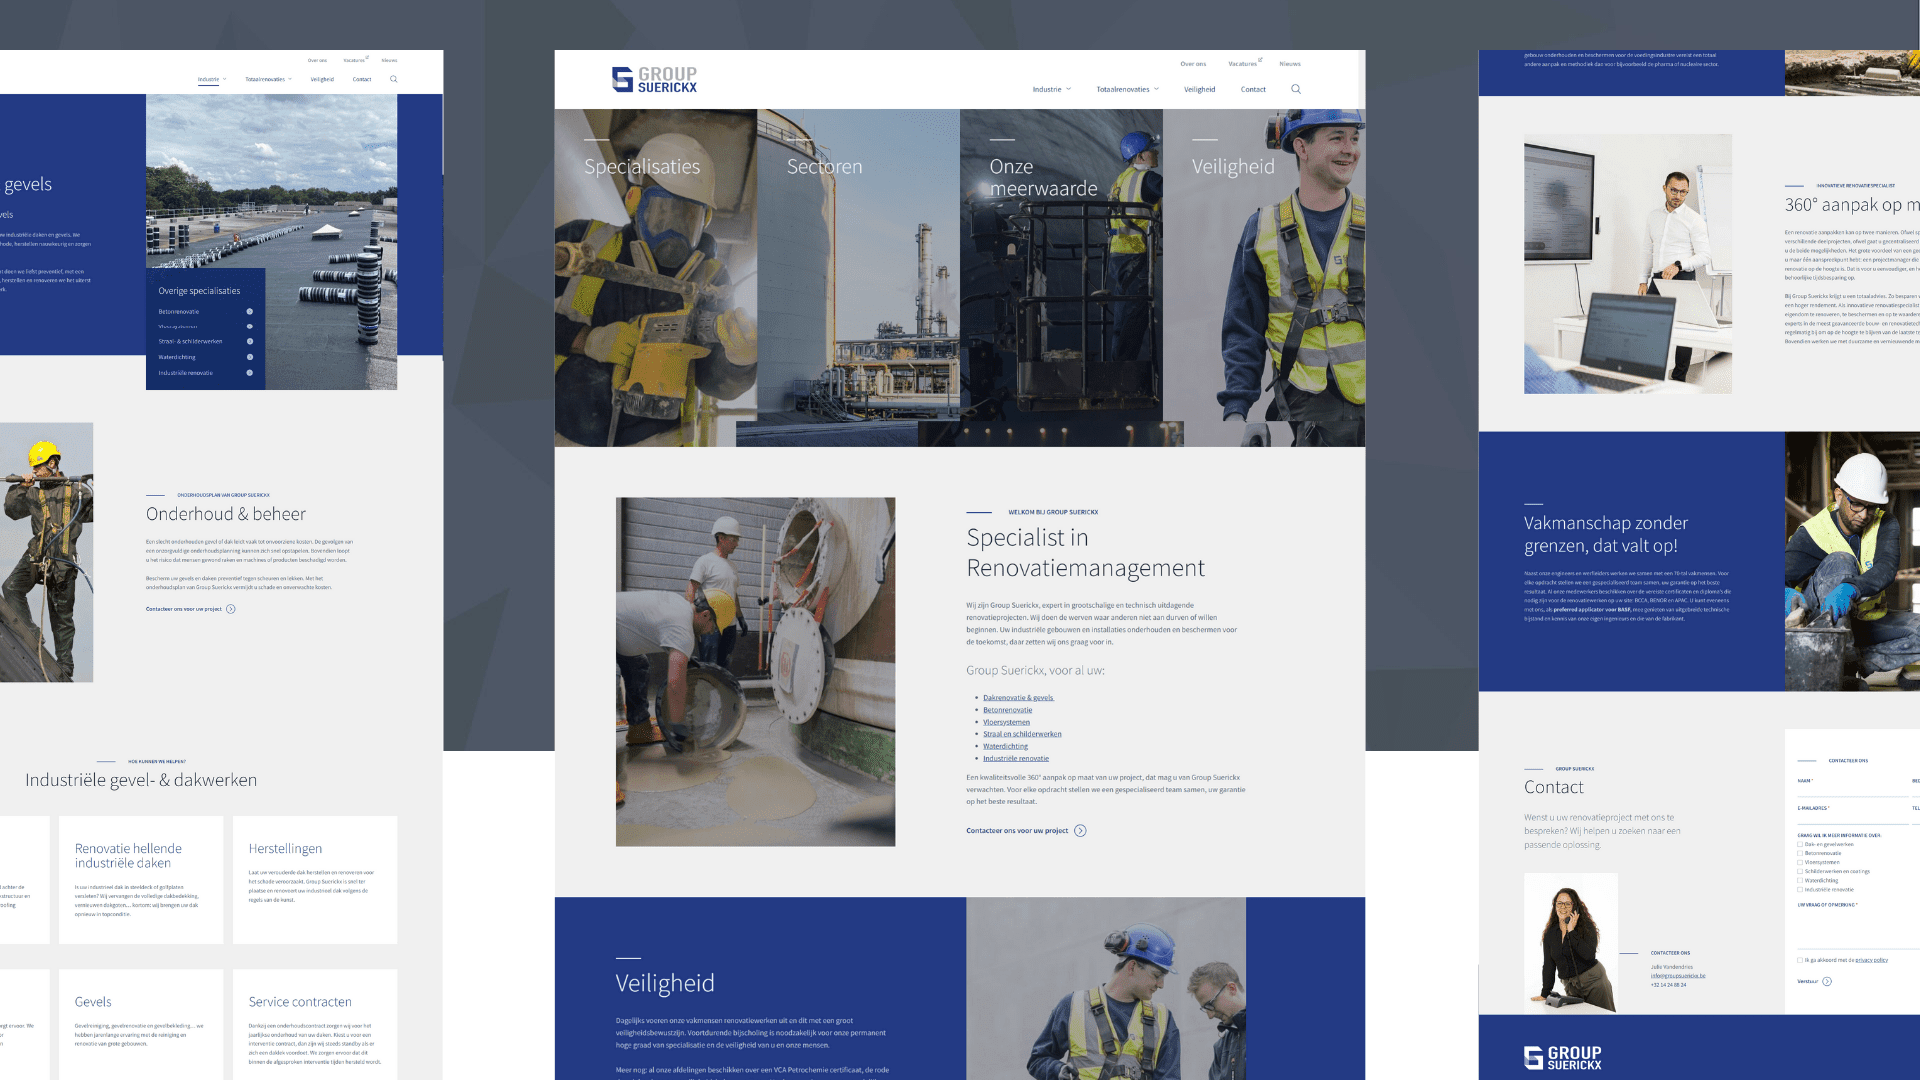The image size is (1920, 1080).
Task: Click the arrow icon next to Industriële renovatie in Overige specialisaties
Action: pyautogui.click(x=250, y=373)
